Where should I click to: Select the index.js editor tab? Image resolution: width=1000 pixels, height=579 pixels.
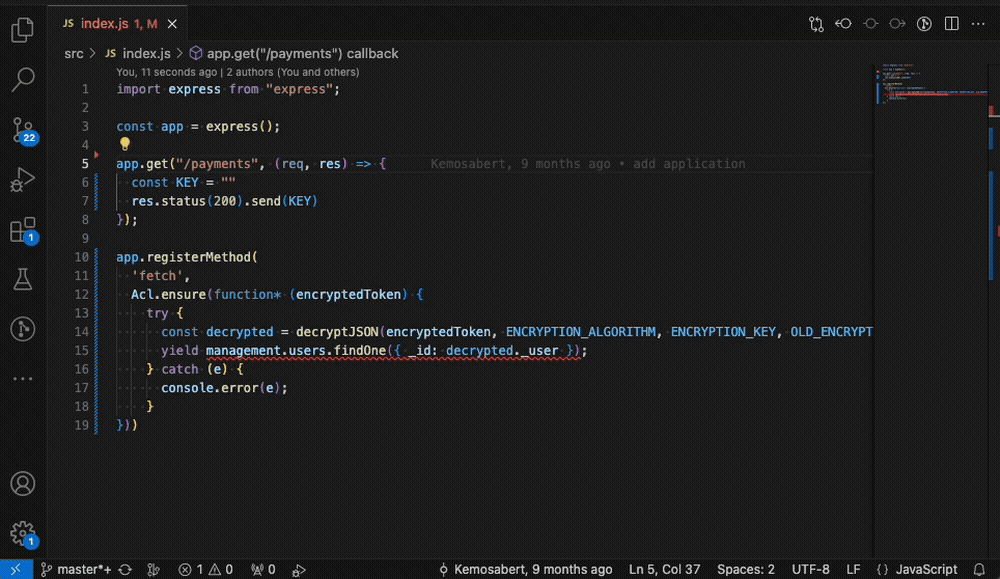pyautogui.click(x=110, y=23)
